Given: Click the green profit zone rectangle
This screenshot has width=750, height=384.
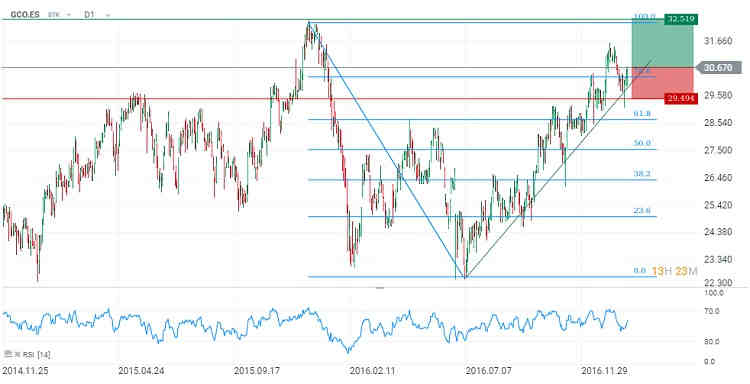Looking at the screenshot, I should [662, 43].
